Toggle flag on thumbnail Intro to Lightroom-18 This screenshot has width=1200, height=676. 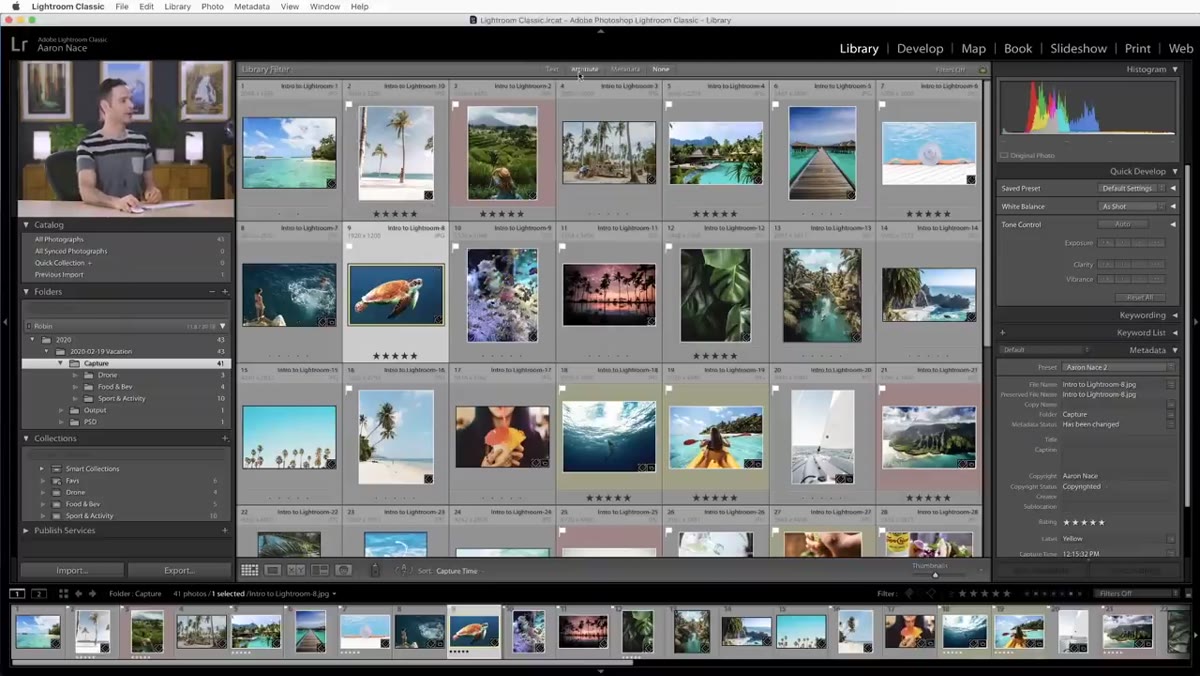click(563, 388)
